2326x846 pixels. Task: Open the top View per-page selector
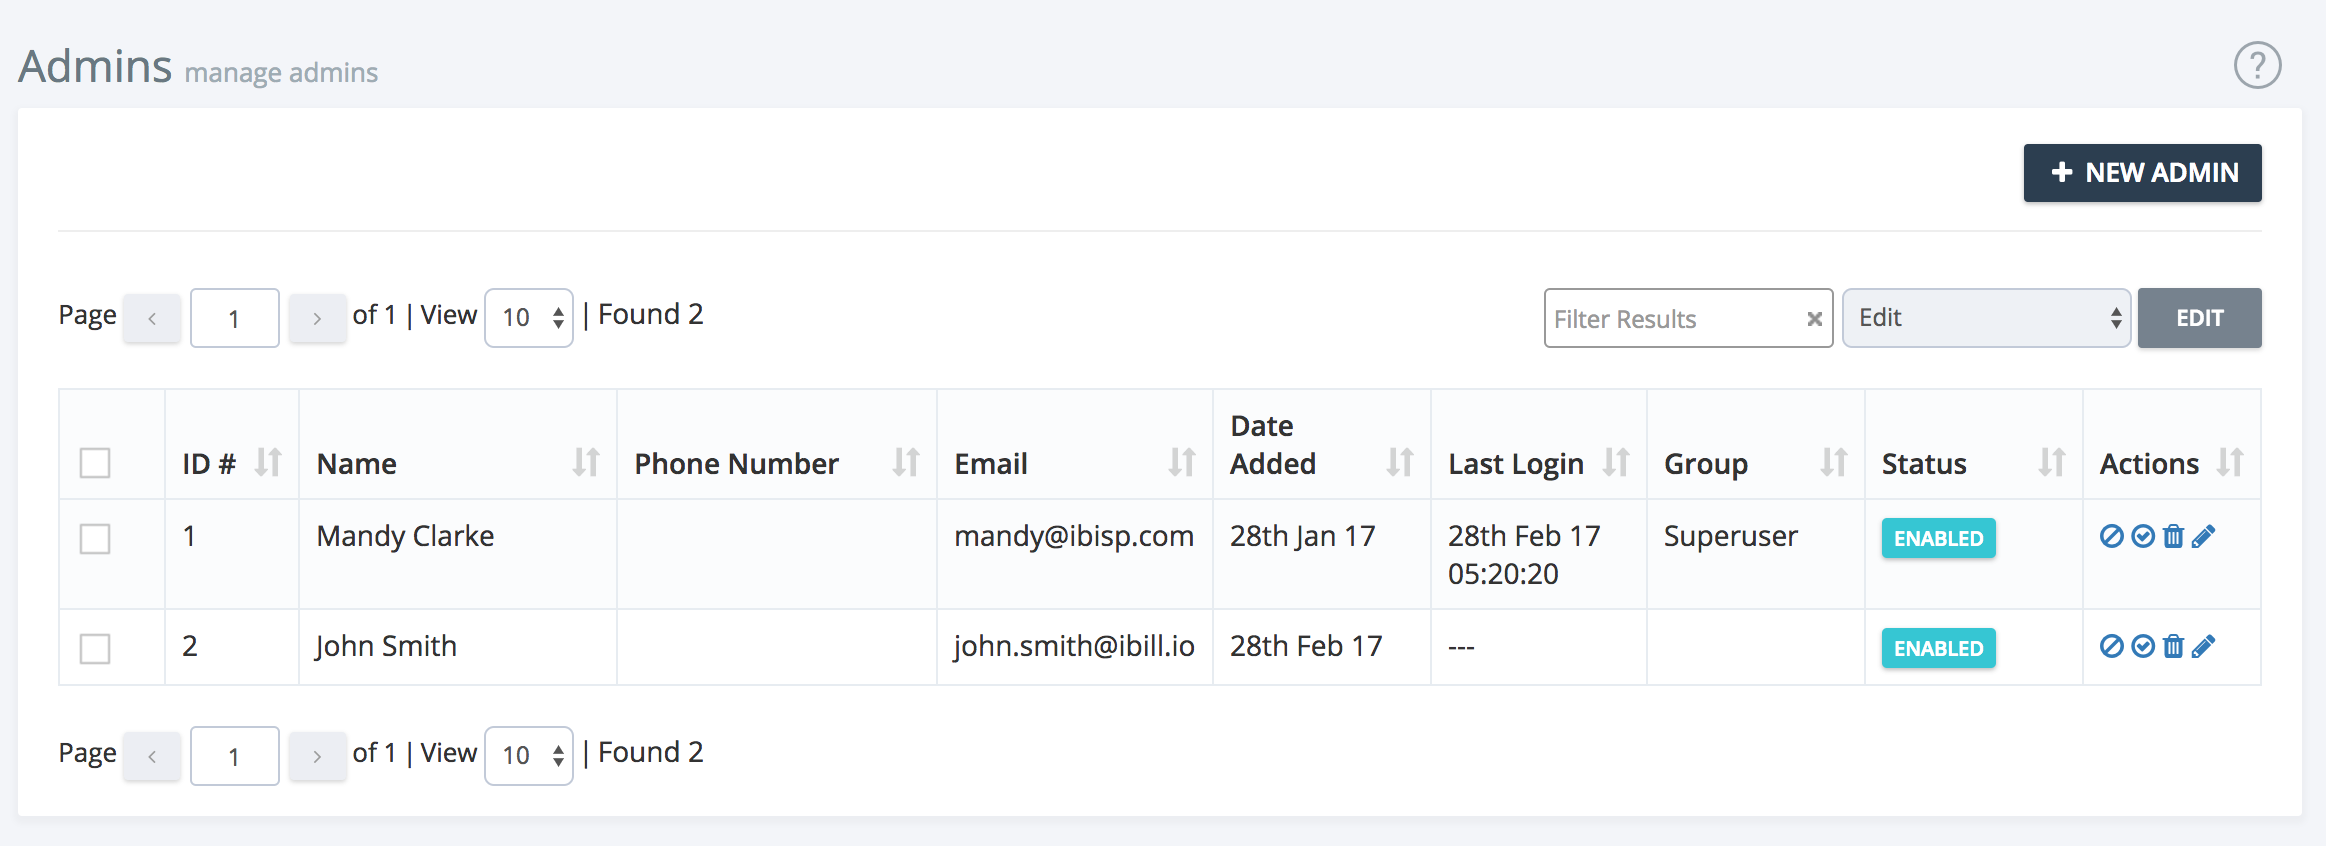[x=528, y=317]
